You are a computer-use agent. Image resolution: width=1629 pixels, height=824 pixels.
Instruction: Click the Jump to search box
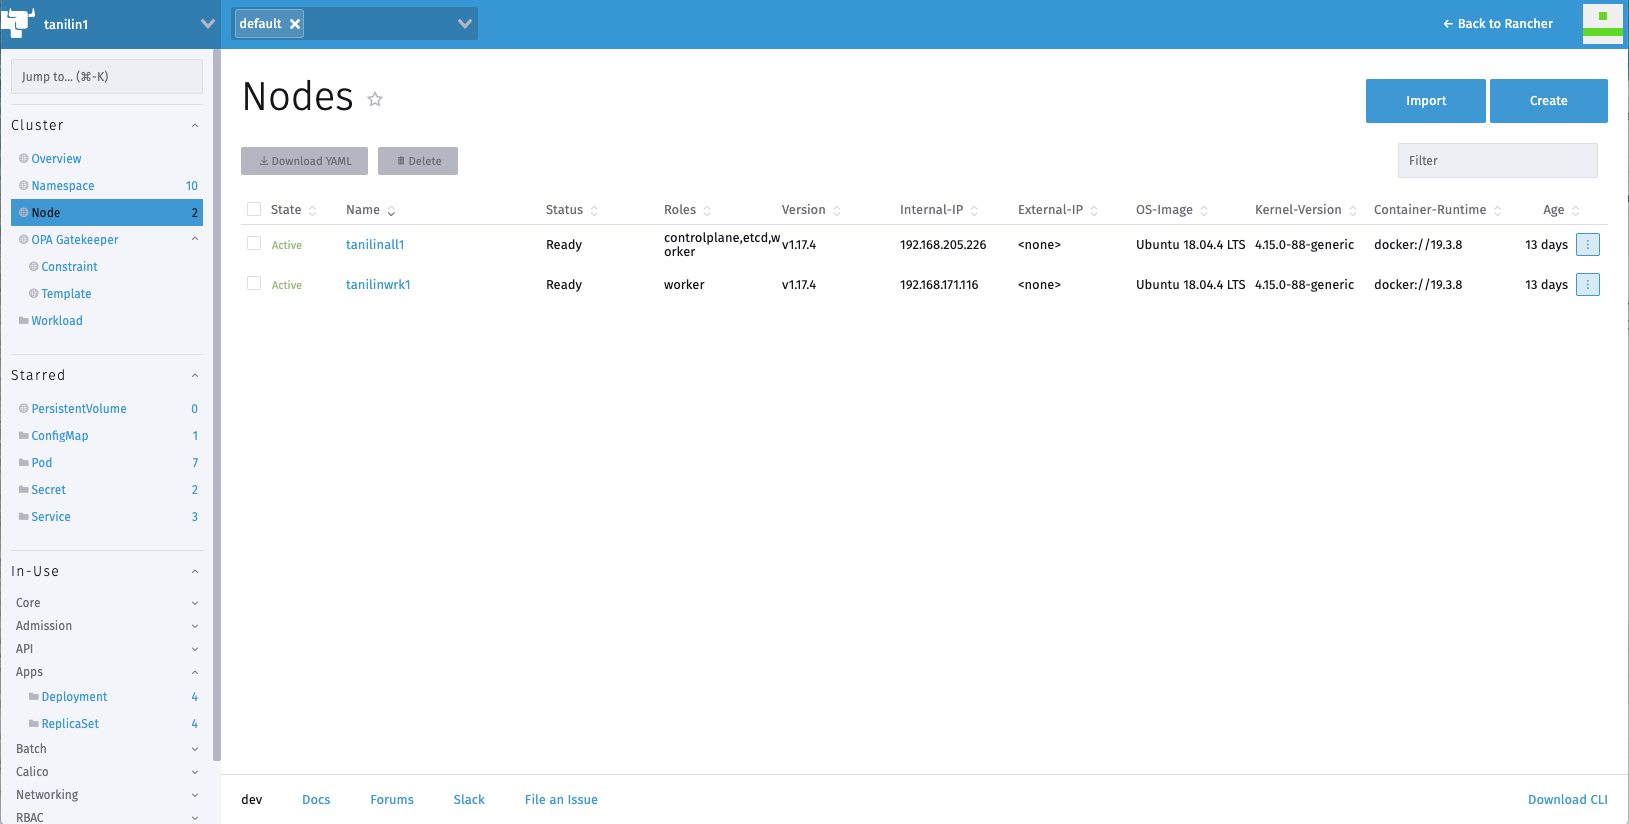[x=107, y=77]
